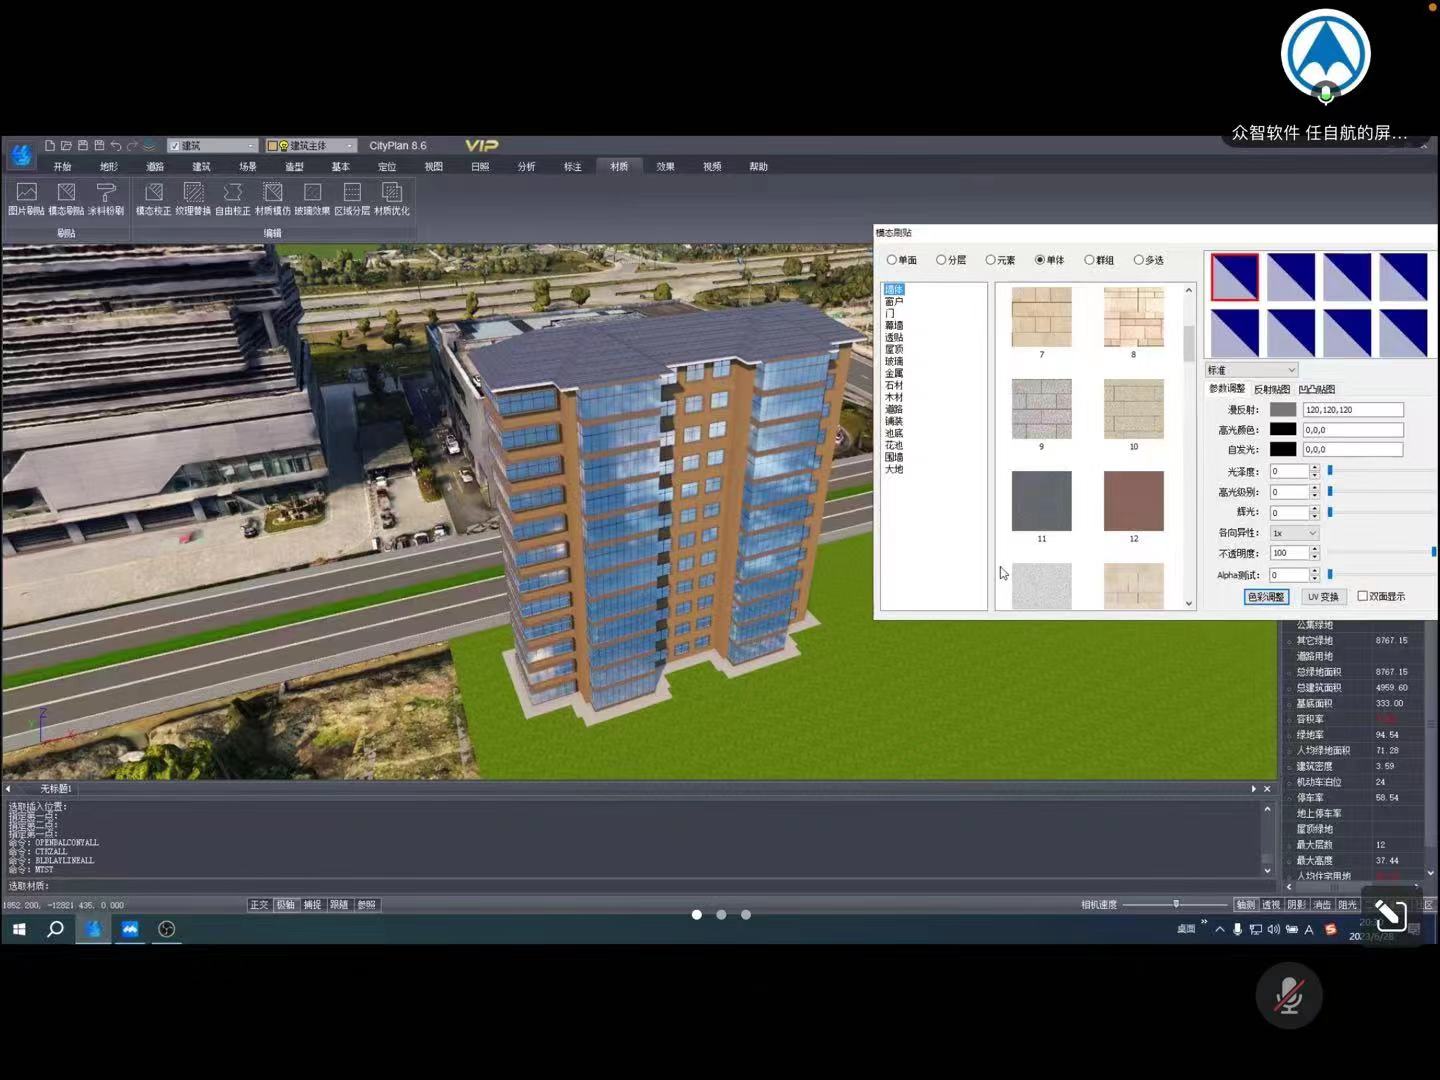1440x1080 pixels.
Task: Expand the 各向异性 1x dropdown
Action: point(1294,533)
